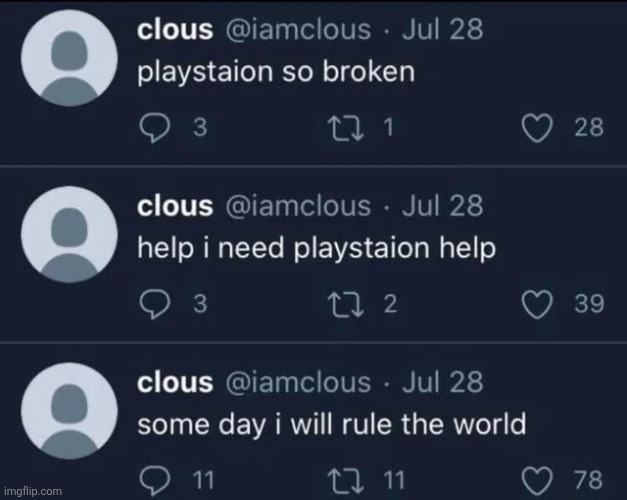Retweet "help i need playstaion help" tweet
The image size is (627, 500).
click(345, 304)
